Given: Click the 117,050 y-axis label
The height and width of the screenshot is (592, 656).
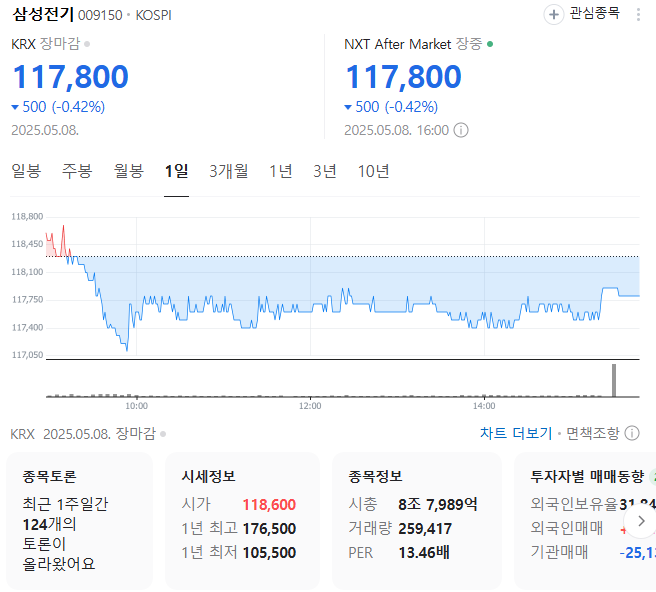Looking at the screenshot, I should pos(27,355).
